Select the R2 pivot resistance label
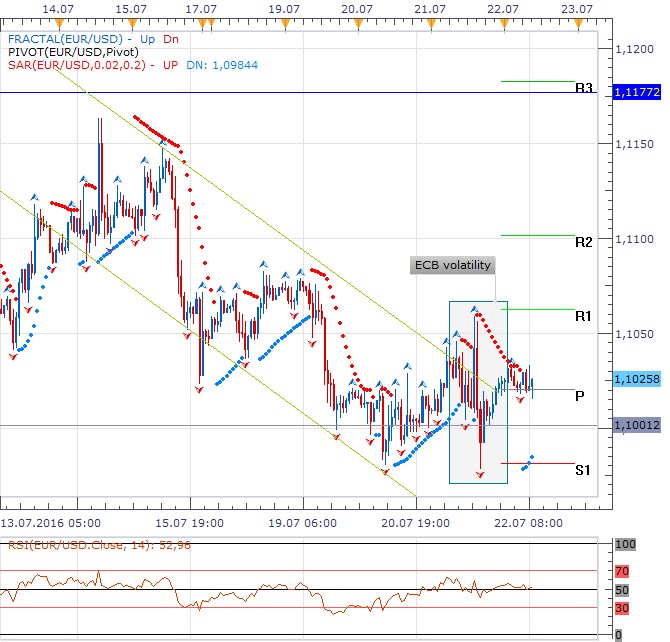The width and height of the screenshot is (670, 642). pyautogui.click(x=585, y=242)
